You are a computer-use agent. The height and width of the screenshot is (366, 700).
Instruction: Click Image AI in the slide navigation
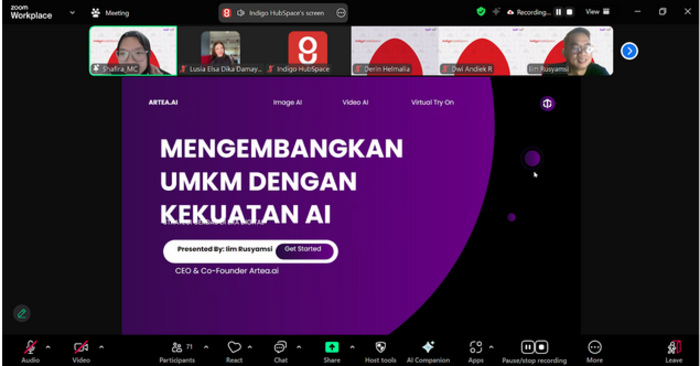pos(288,102)
